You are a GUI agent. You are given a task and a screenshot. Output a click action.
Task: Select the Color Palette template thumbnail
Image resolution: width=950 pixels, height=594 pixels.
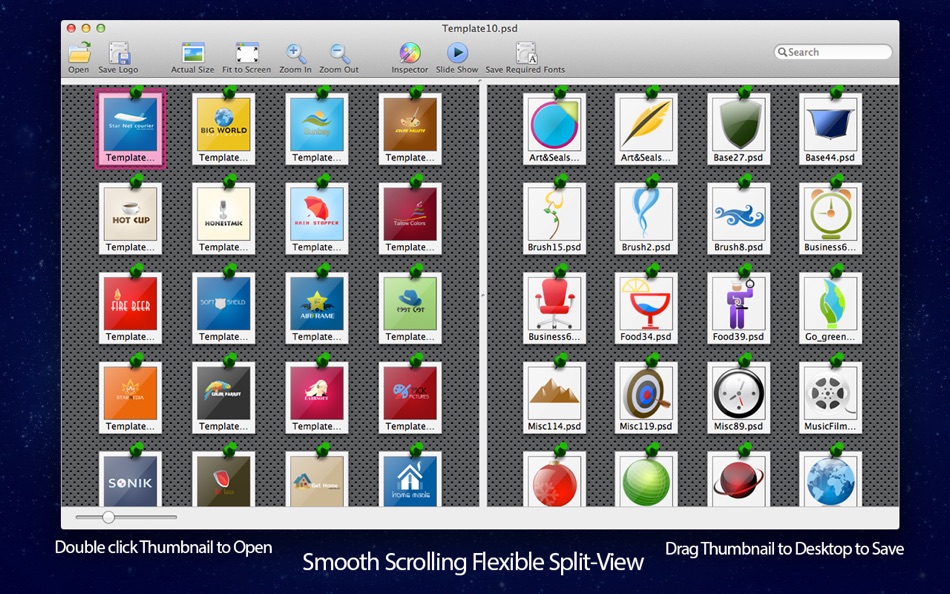(410, 128)
